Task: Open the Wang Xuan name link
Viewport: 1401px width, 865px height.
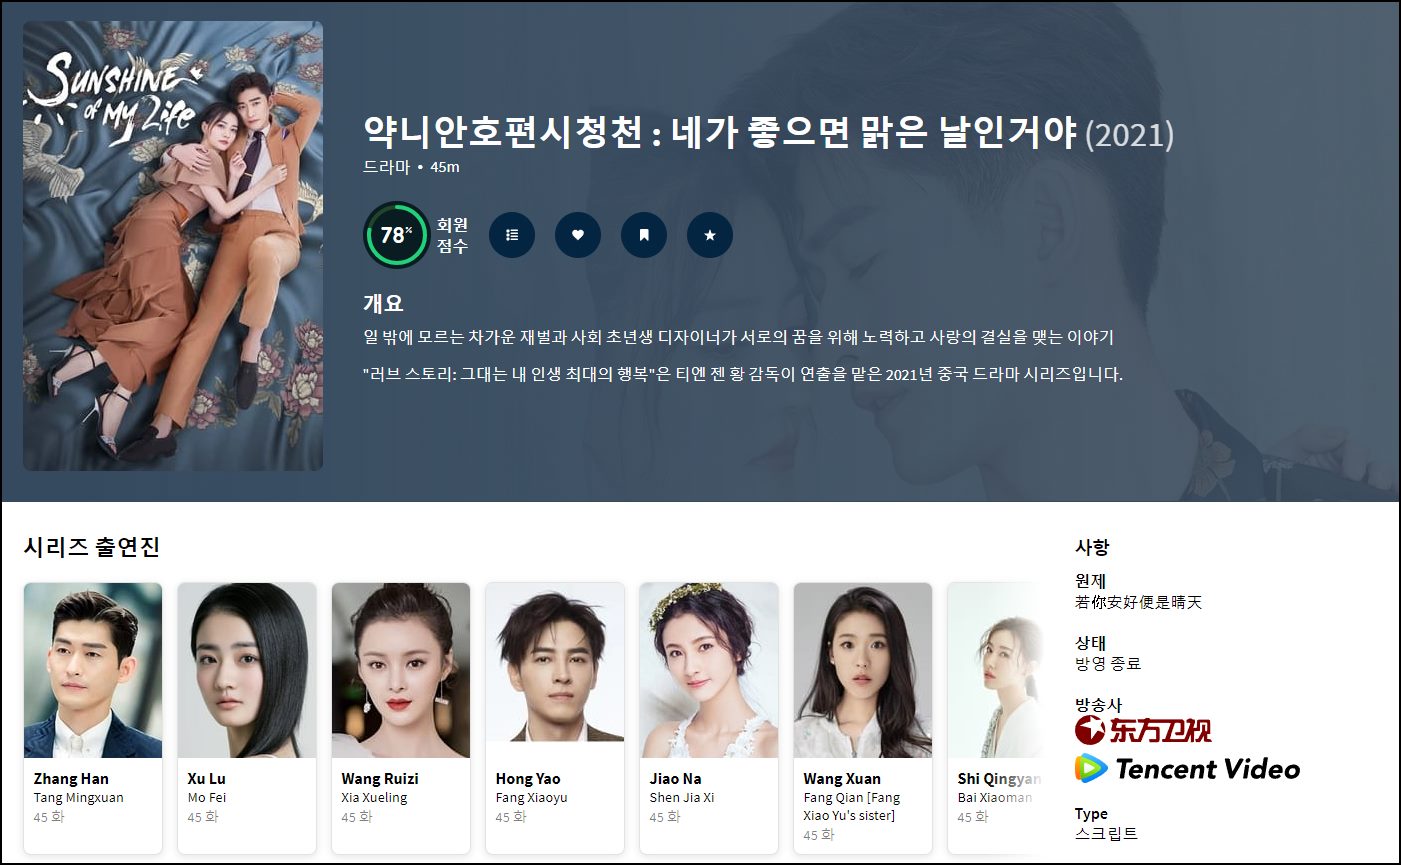Action: tap(842, 778)
